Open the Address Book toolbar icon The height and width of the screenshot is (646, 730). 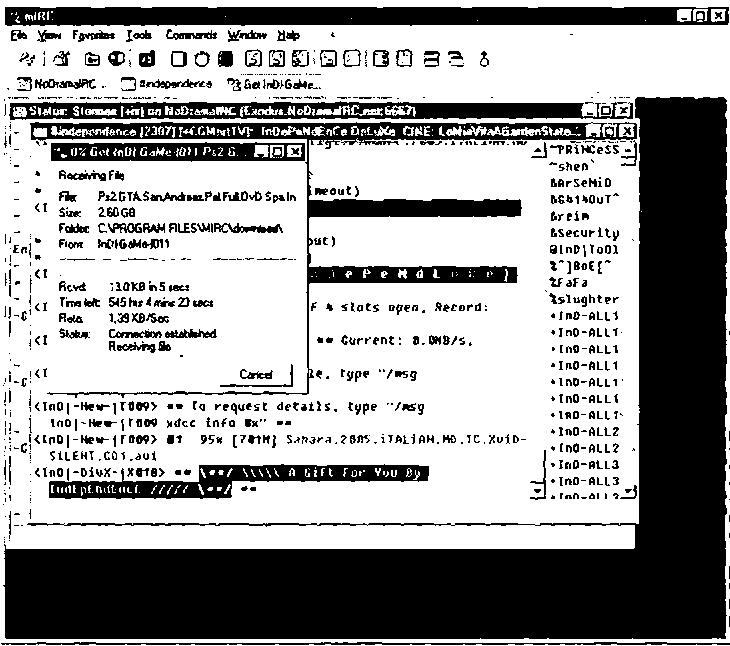point(179,59)
